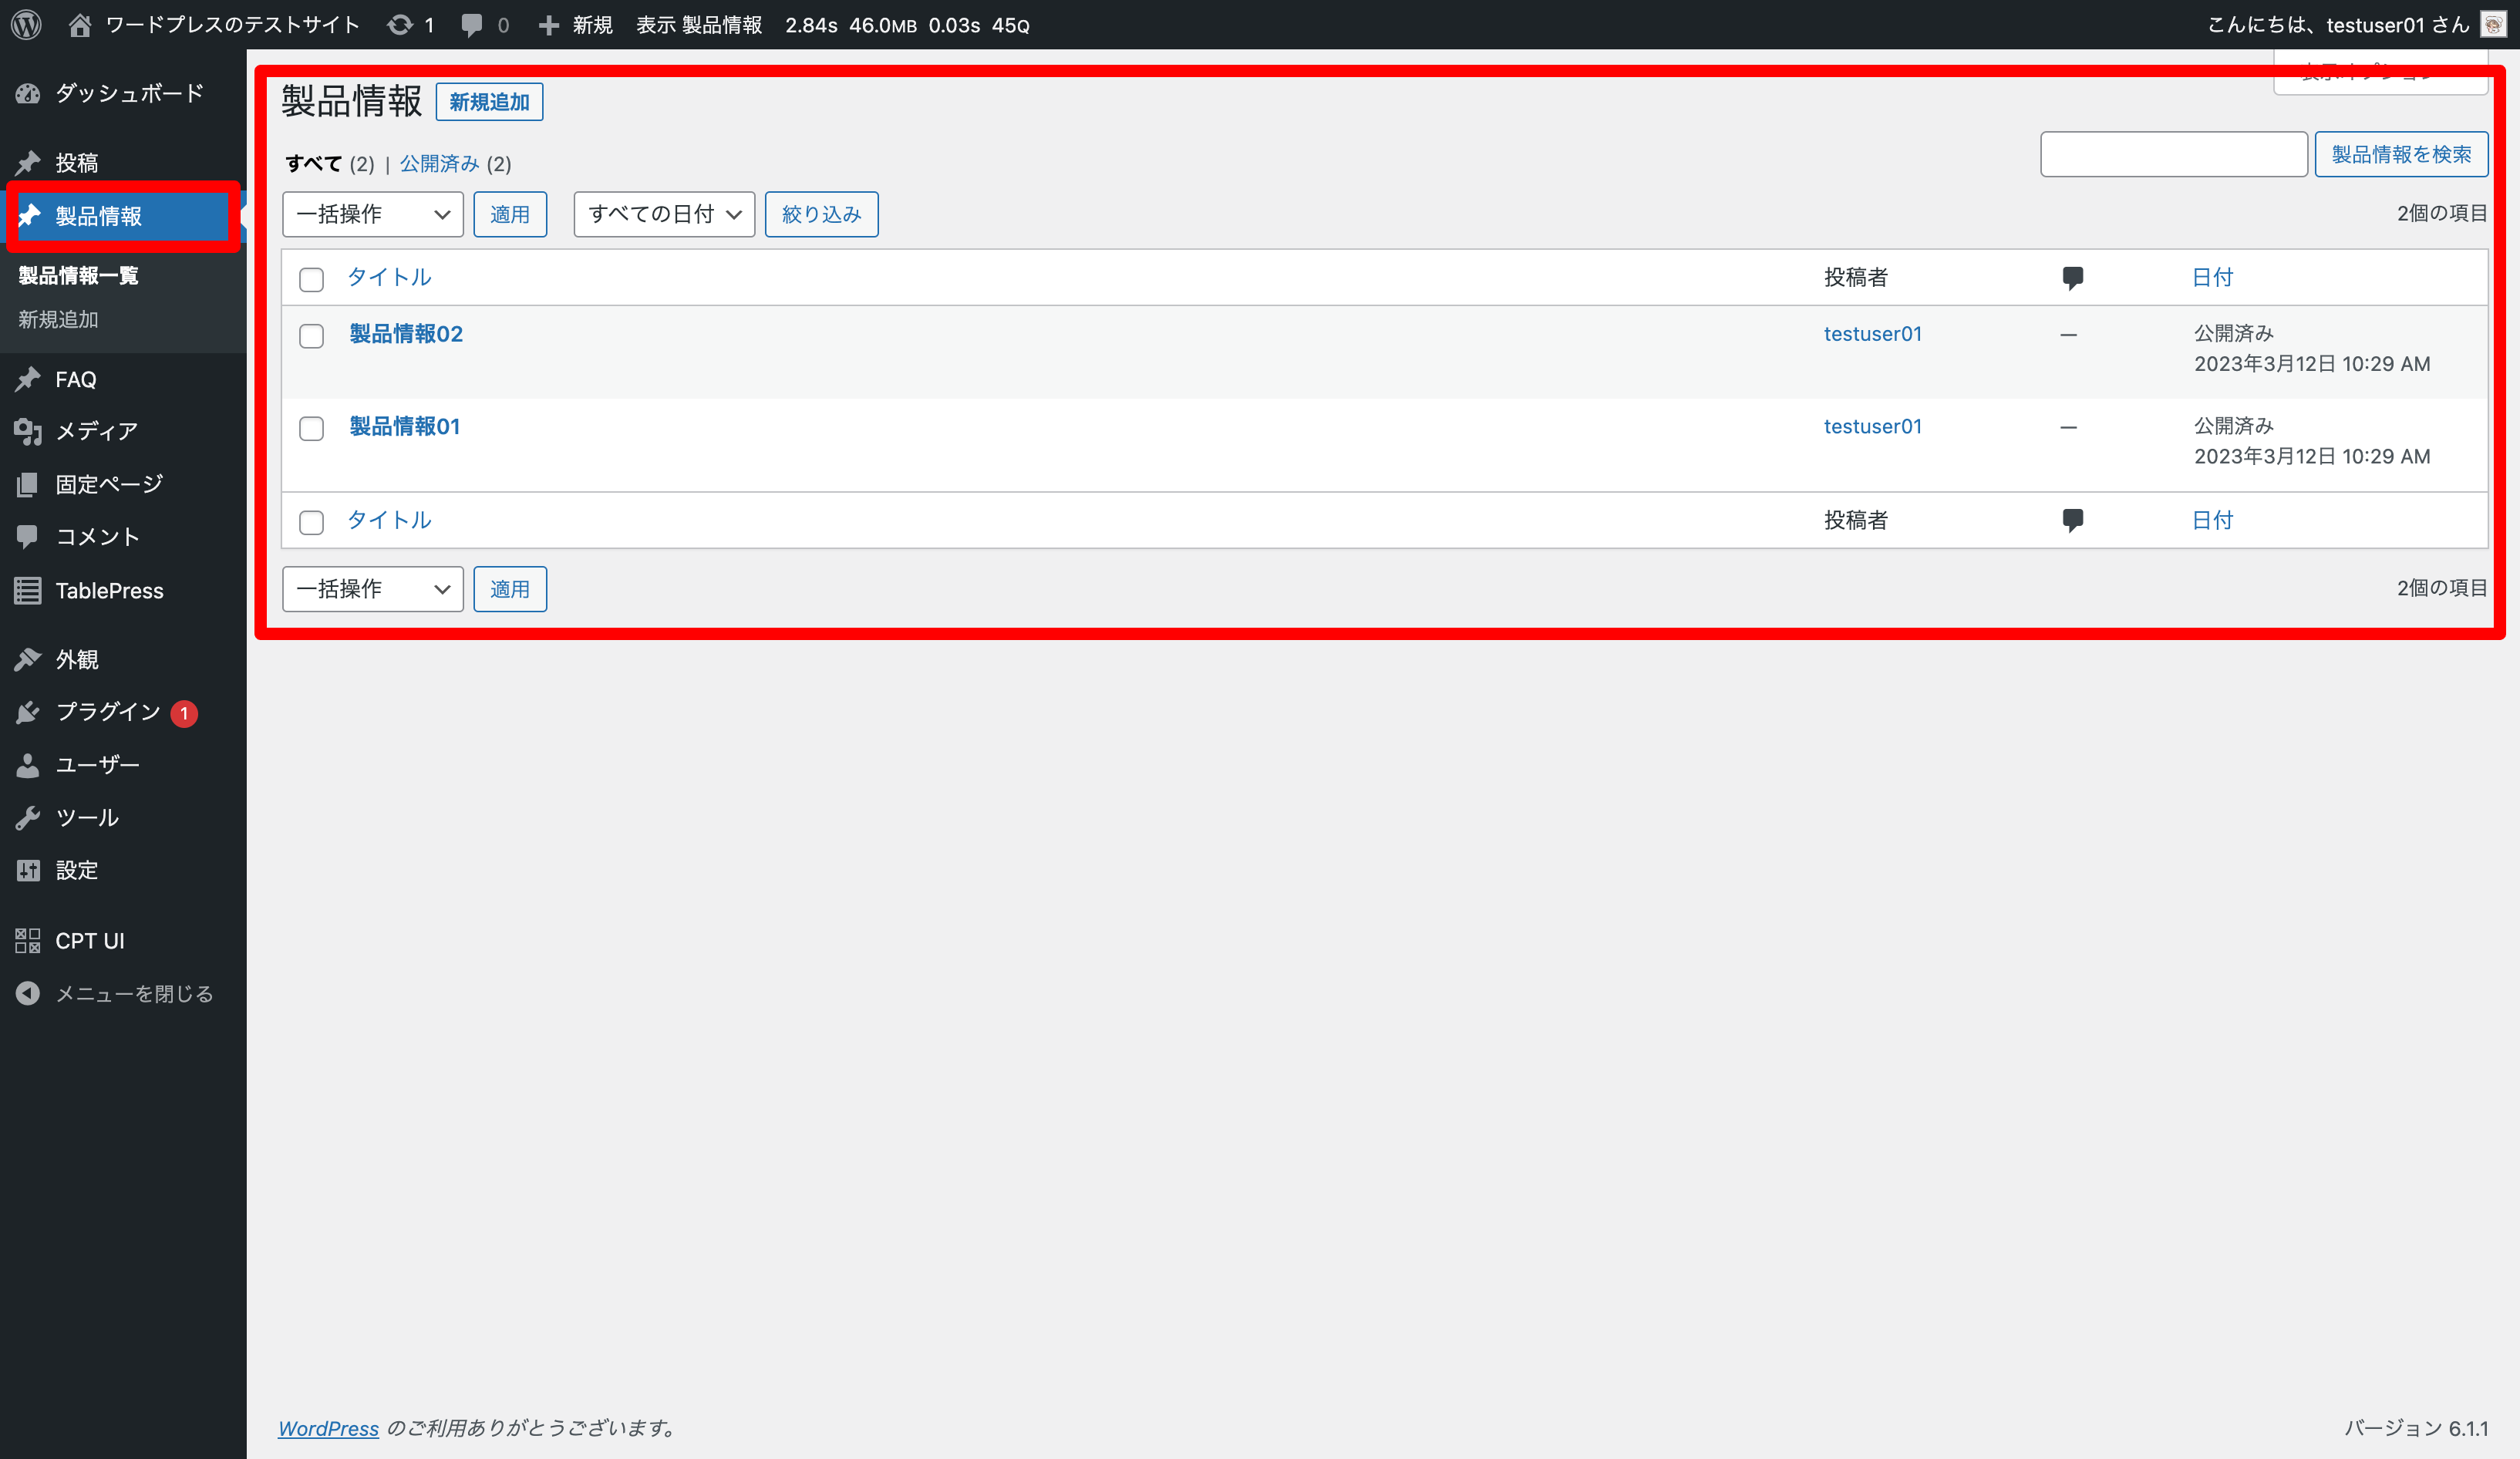Click the 製品情報 pin icon in sidebar
The image size is (2520, 1459).
tap(28, 215)
